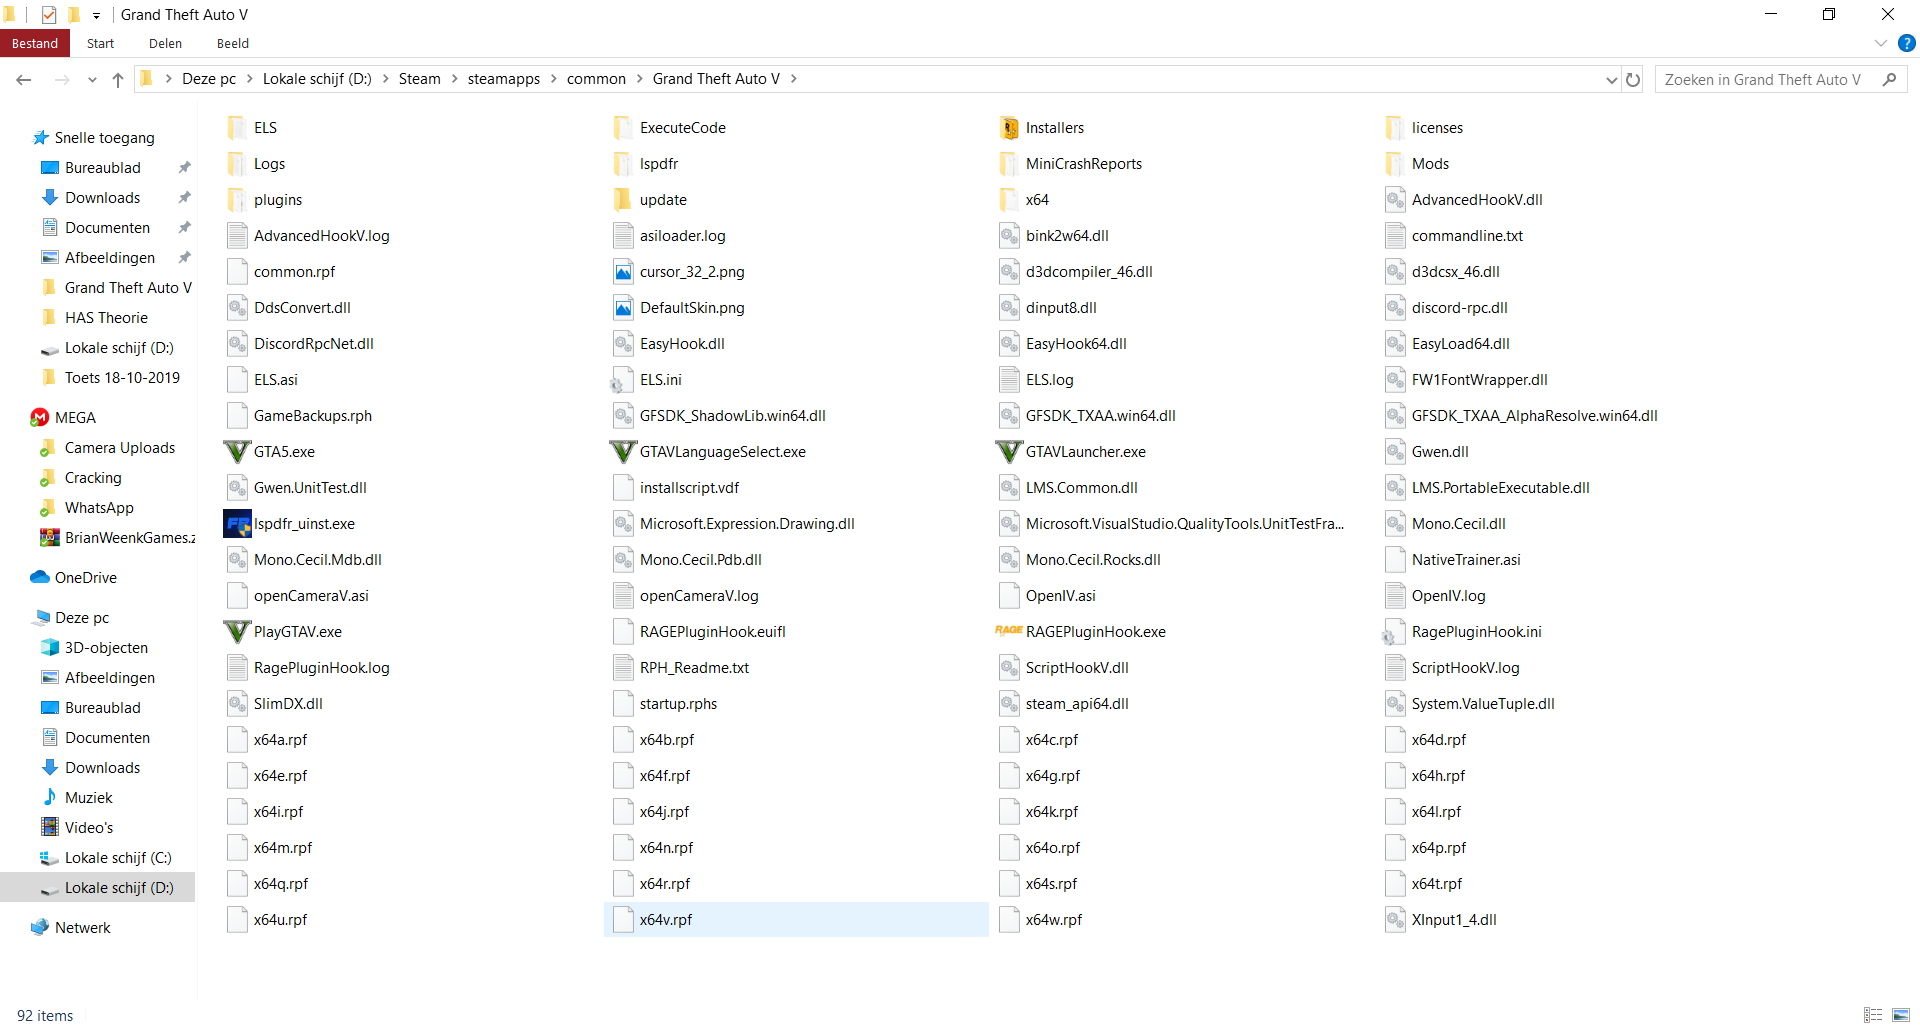This screenshot has height=1027, width=1920.
Task: Click the GTAVLanguageSelect.exe icon
Action: coord(623,452)
